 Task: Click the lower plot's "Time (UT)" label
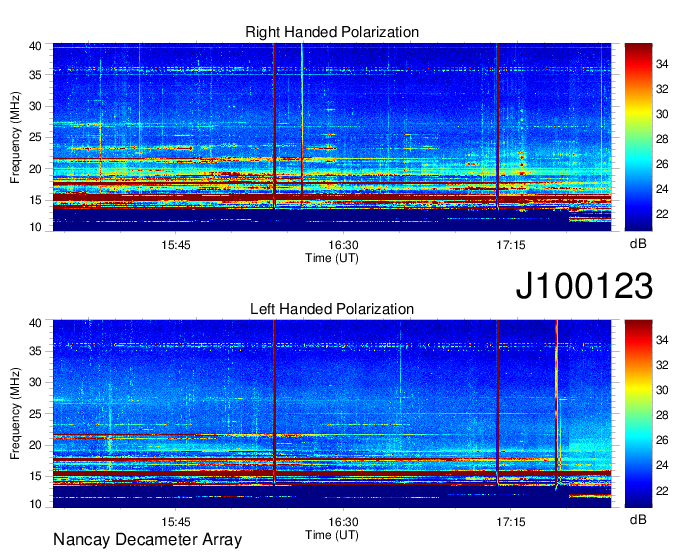tap(332, 535)
